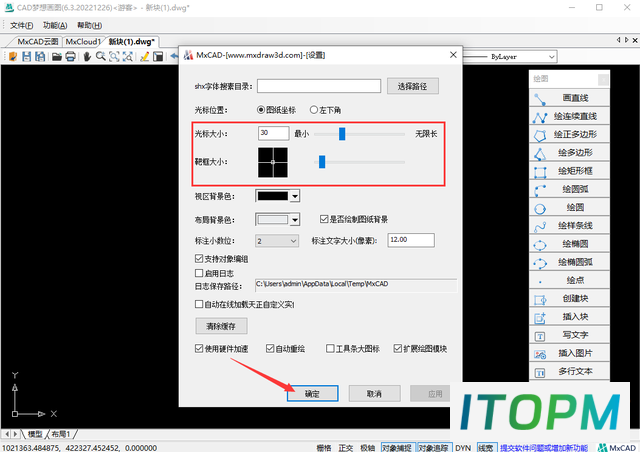Select the 多行文本 multiline text tool
Image resolution: width=640 pixels, height=452 pixels.
(569, 371)
